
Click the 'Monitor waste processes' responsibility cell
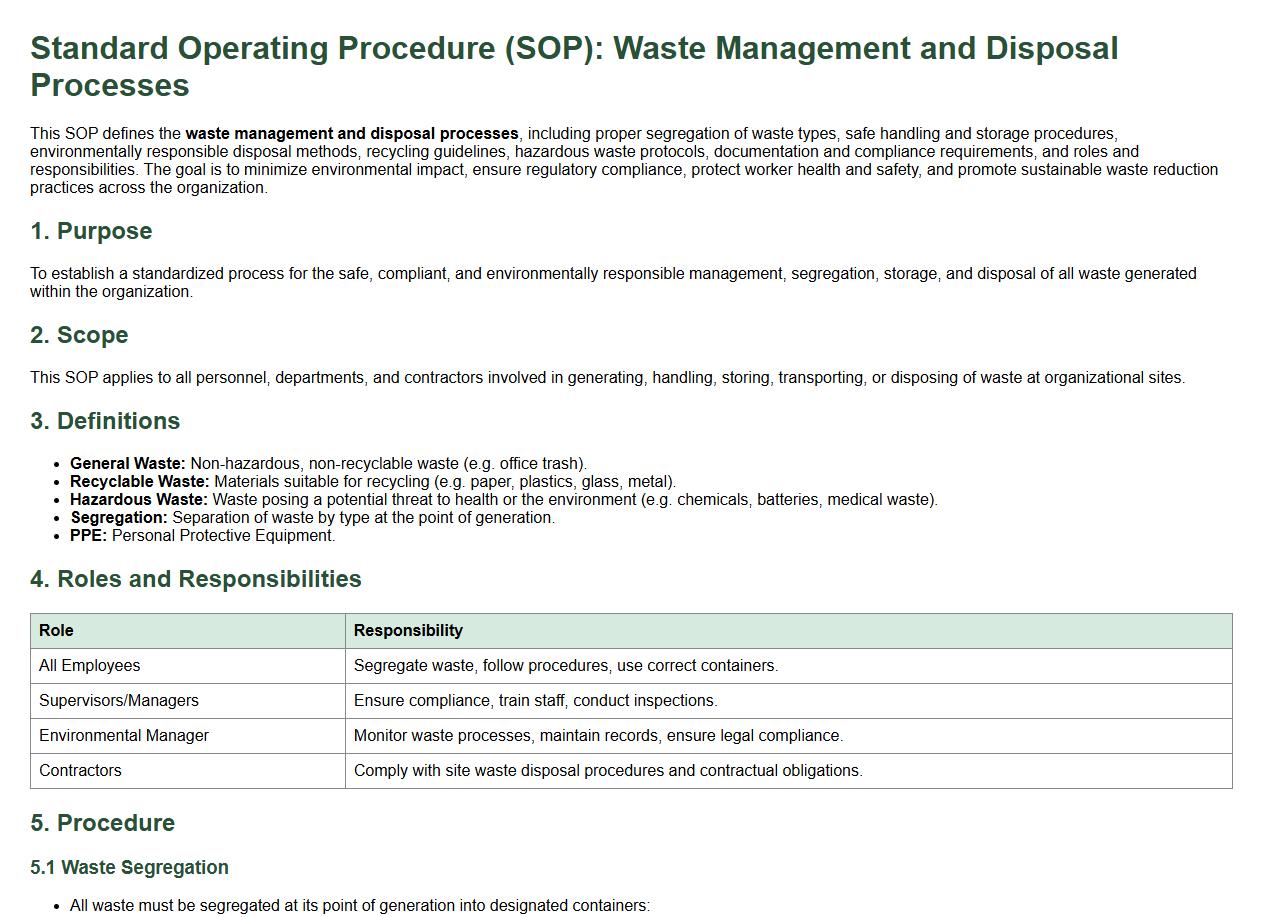click(x=598, y=735)
